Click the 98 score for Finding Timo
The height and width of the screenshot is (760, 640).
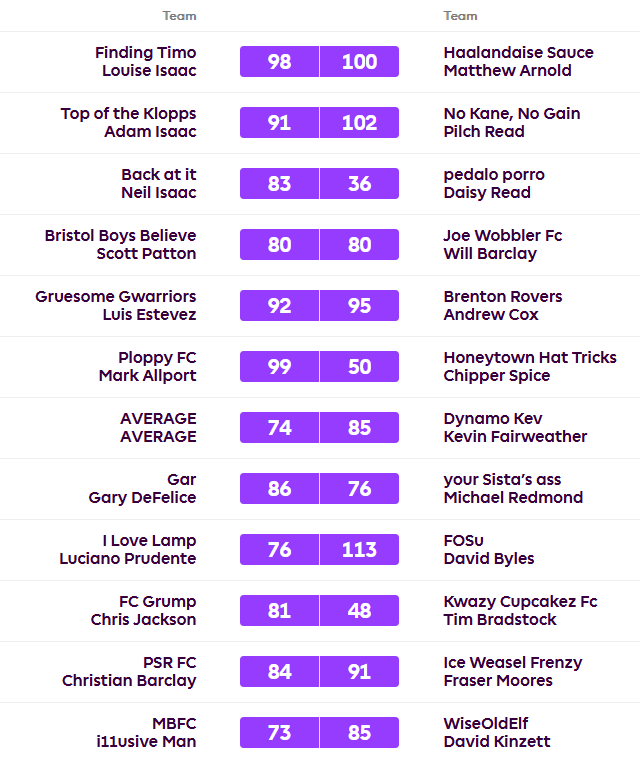(280, 62)
